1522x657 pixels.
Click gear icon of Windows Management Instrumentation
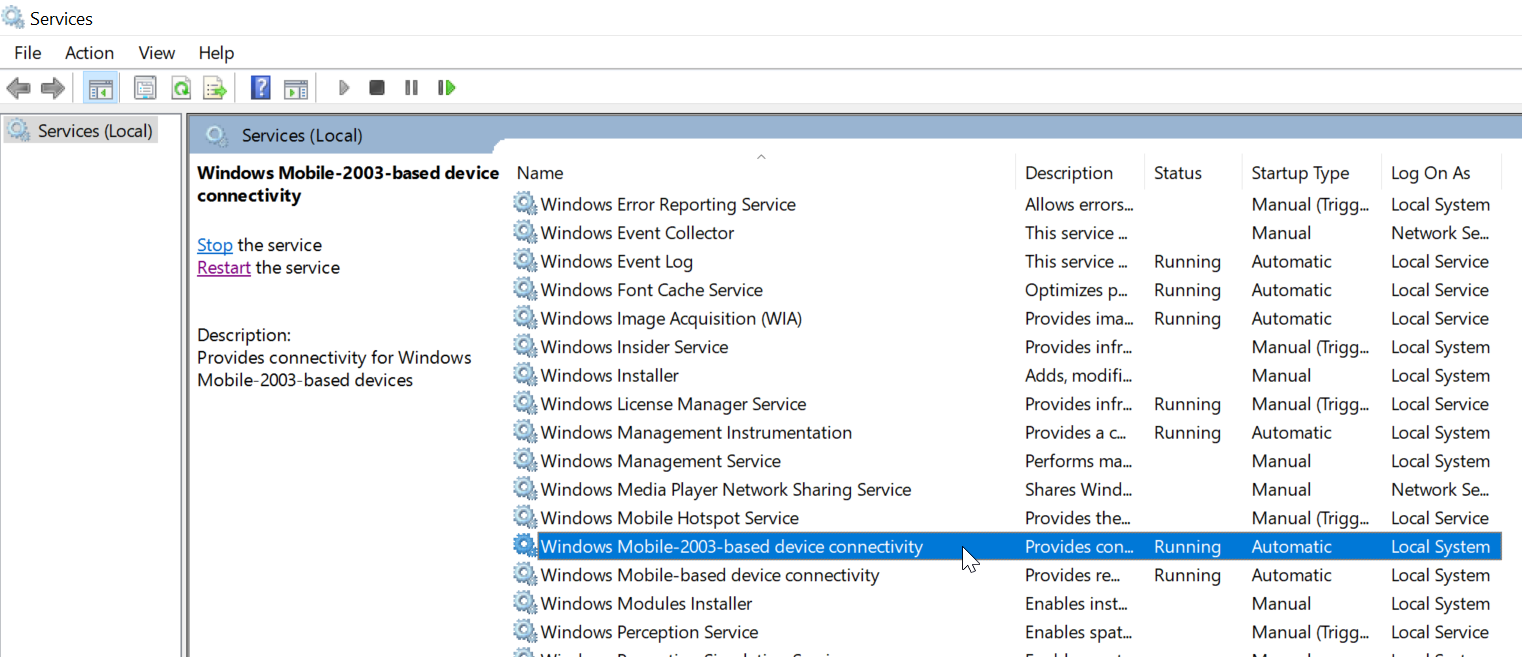tap(525, 432)
